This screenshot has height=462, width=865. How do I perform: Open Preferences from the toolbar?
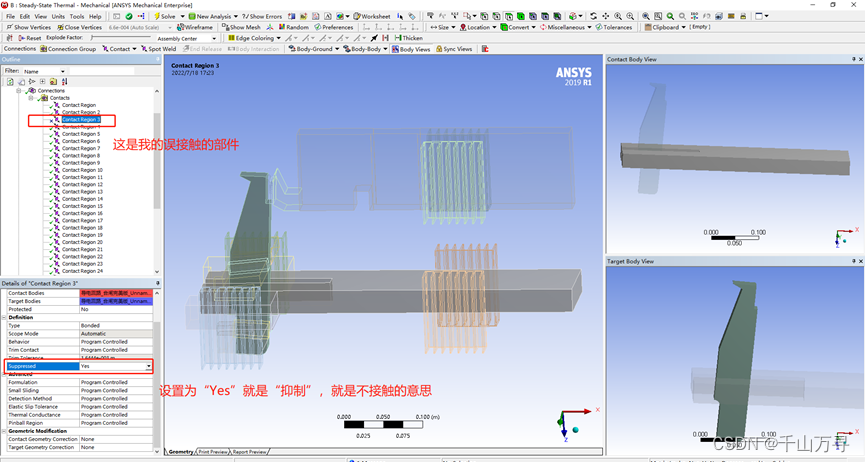click(334, 27)
